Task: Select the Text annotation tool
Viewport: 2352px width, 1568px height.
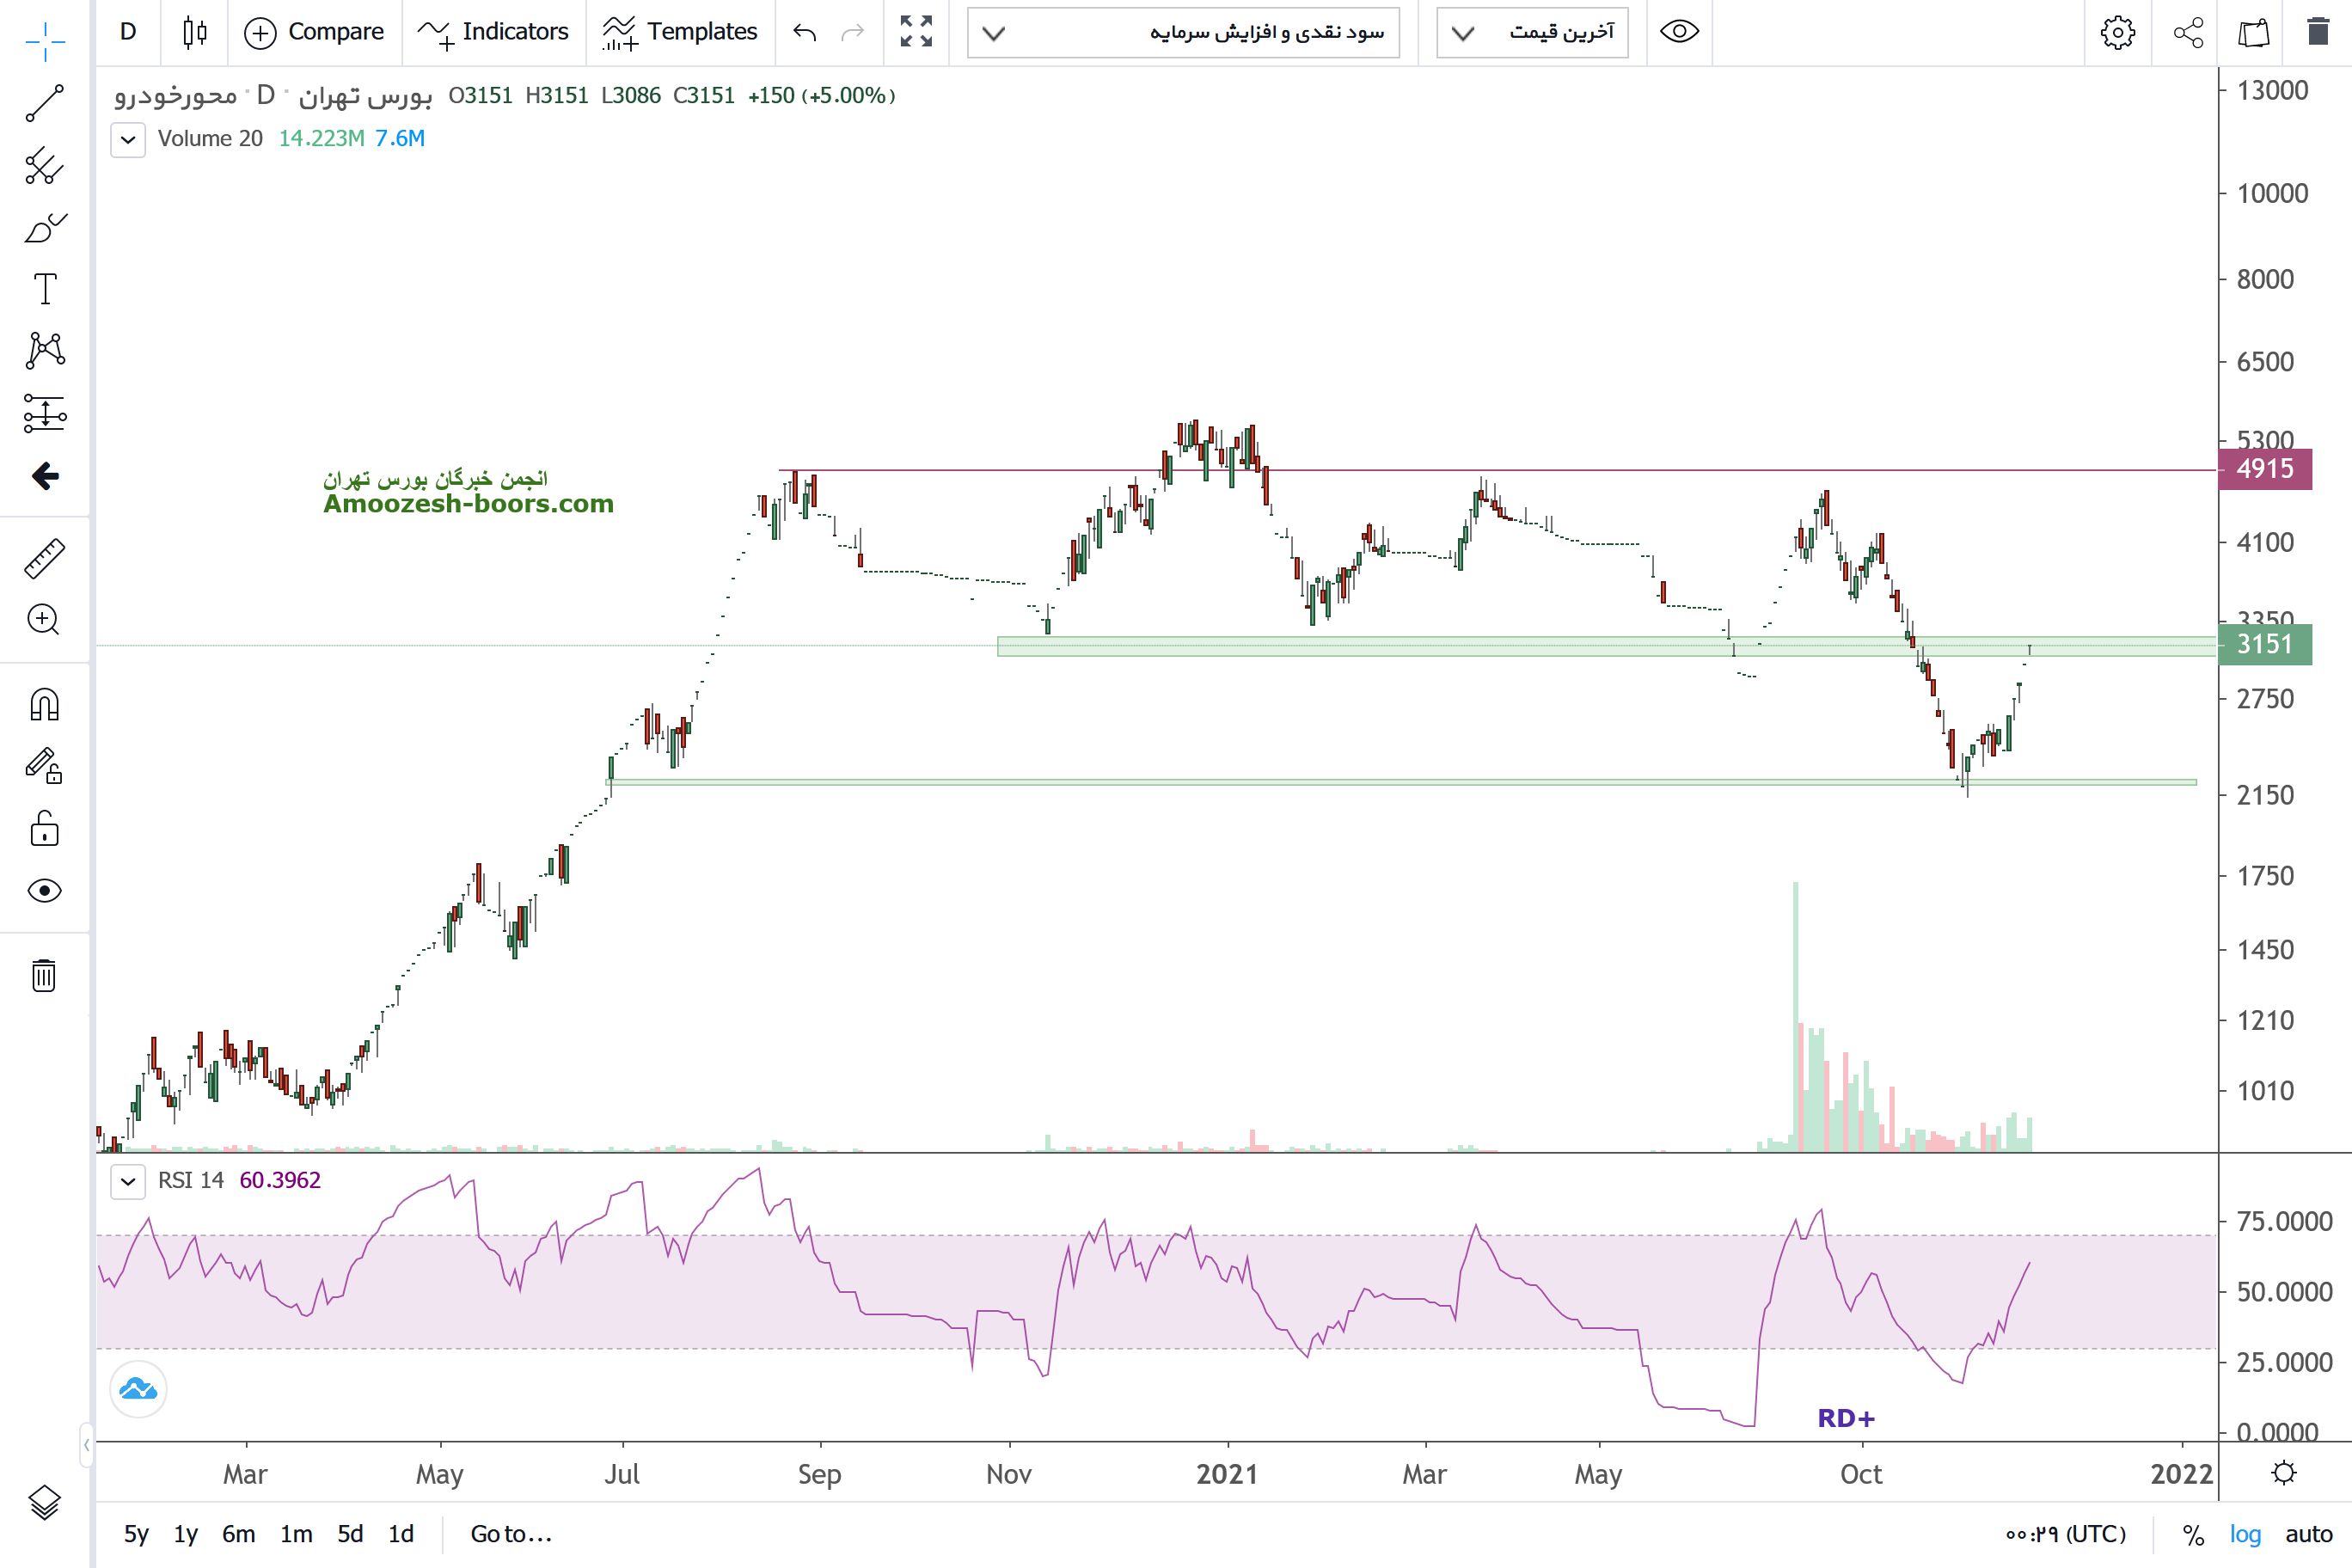Action: (x=44, y=289)
